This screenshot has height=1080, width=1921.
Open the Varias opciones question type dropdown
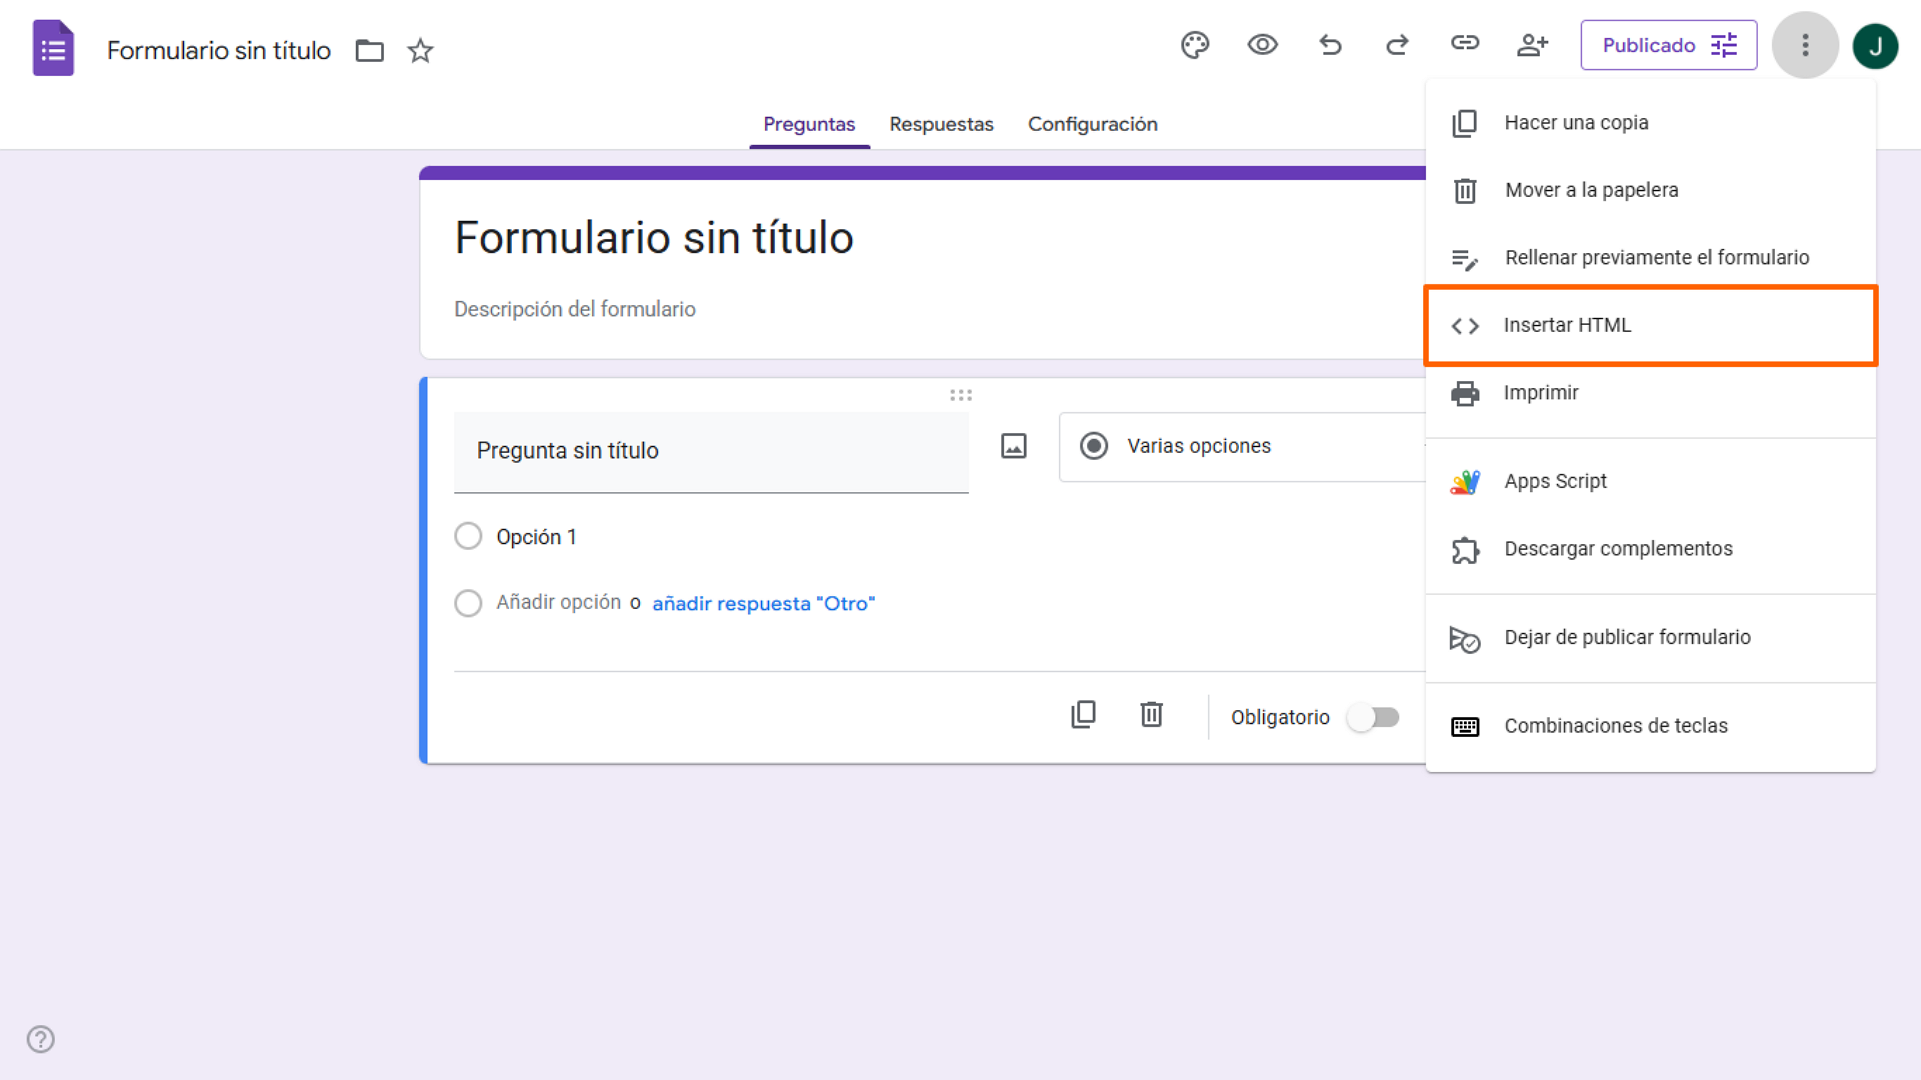click(x=1240, y=446)
